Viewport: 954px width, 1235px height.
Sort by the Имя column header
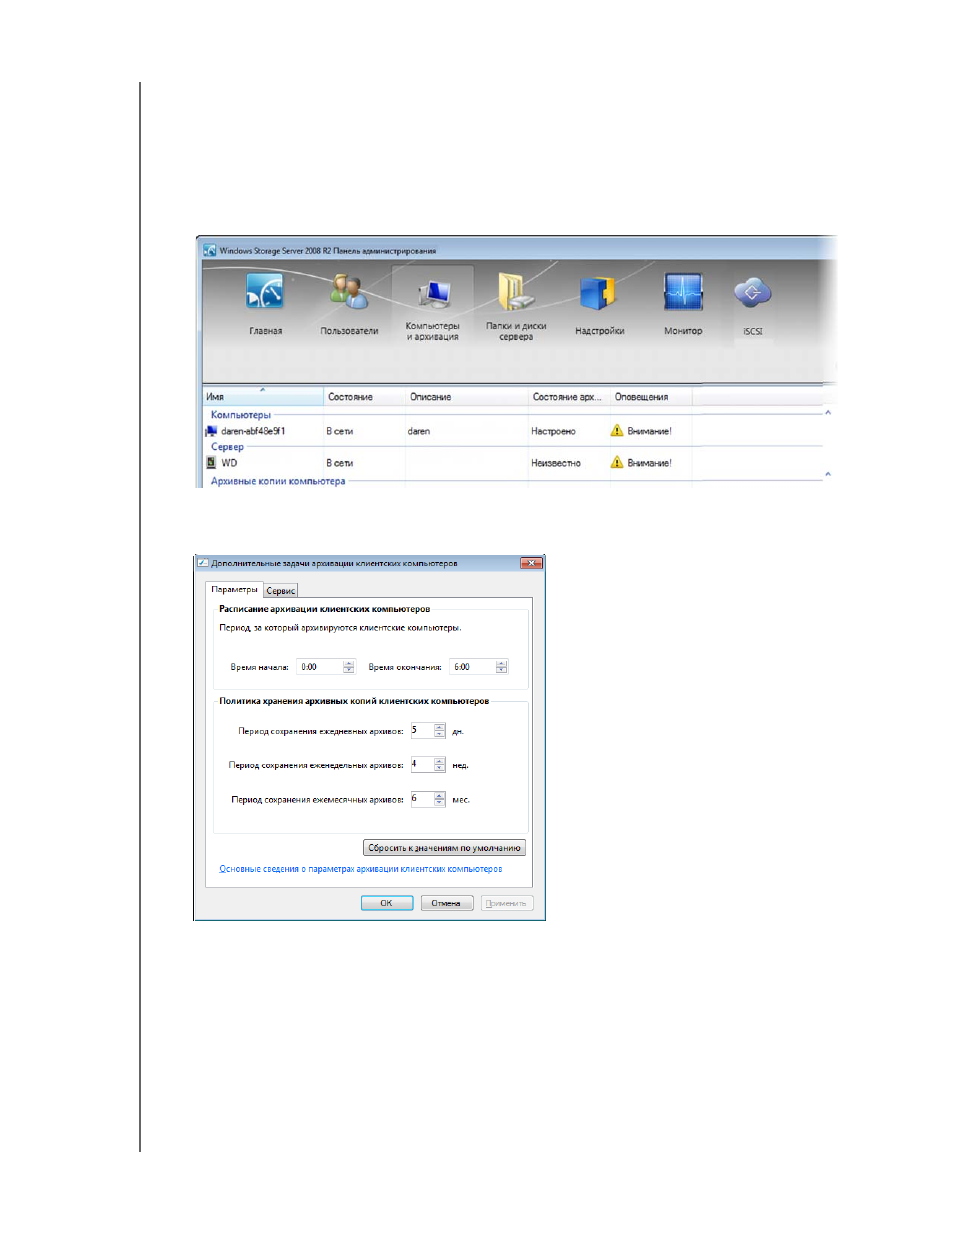(x=263, y=397)
